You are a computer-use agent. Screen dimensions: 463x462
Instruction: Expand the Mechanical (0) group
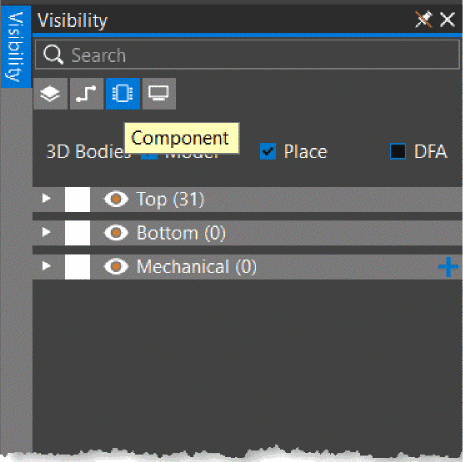coord(46,266)
